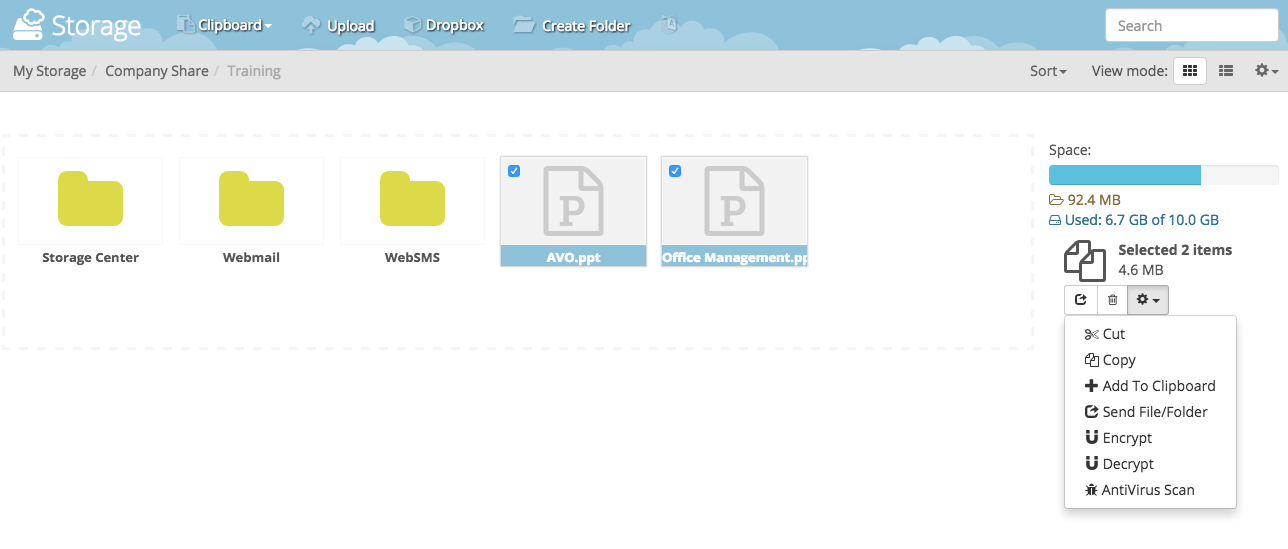The height and width of the screenshot is (549, 1288).
Task: Click the language translate icon in the toolbar
Action: [x=669, y=24]
